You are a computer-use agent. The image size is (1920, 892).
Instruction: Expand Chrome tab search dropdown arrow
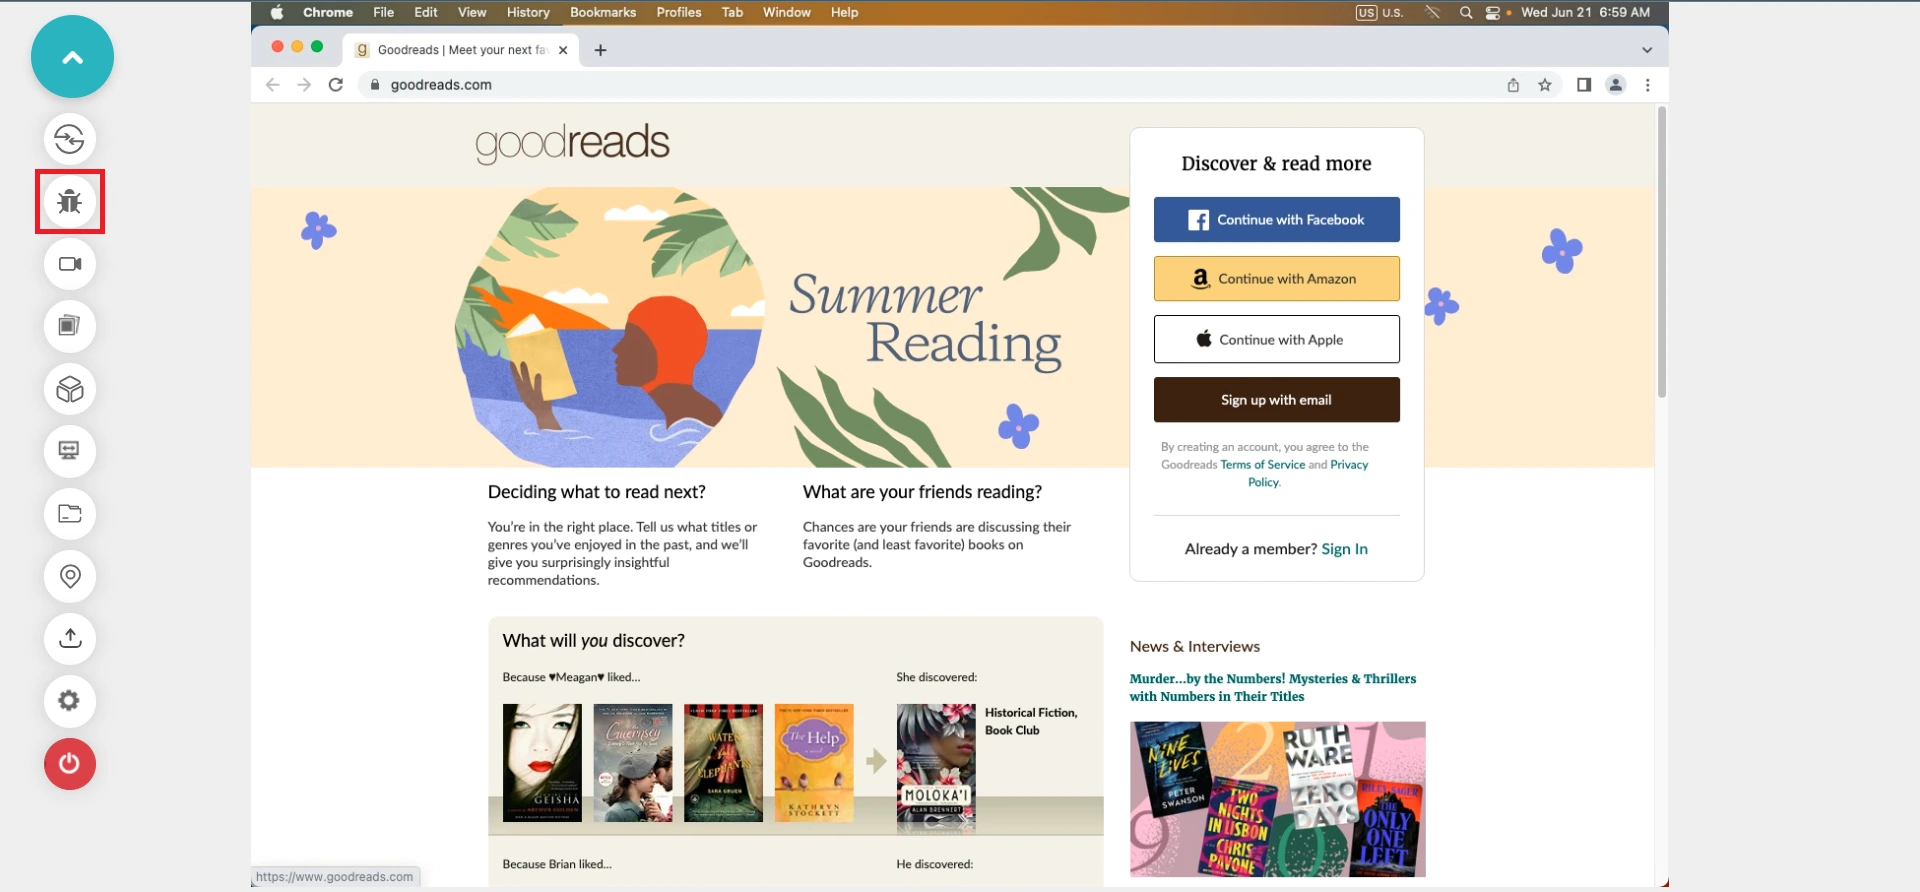[1647, 50]
